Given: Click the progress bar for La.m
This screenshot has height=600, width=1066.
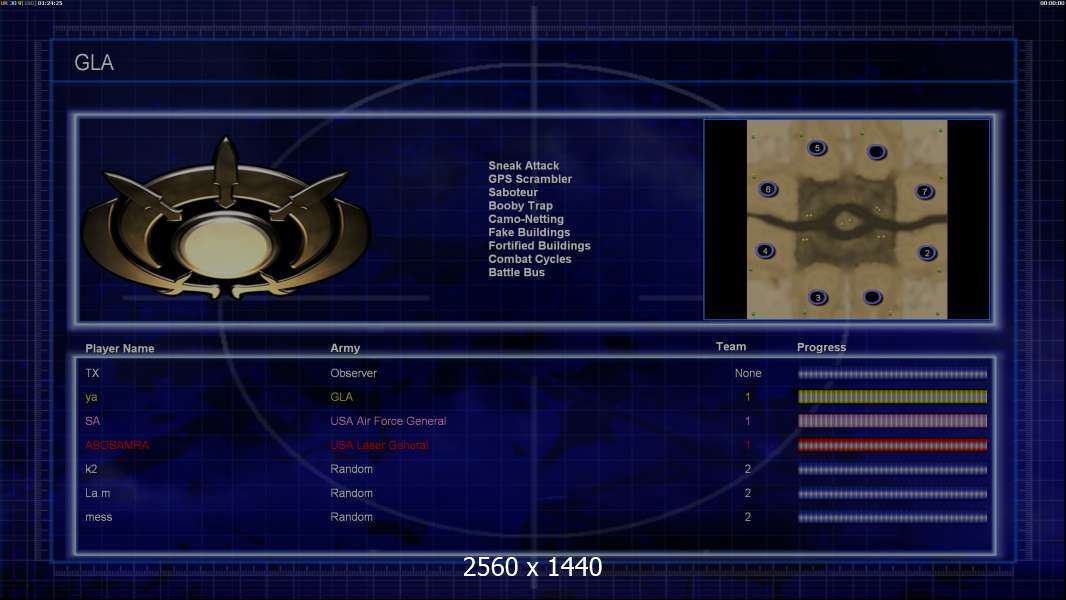Looking at the screenshot, I should pyautogui.click(x=892, y=494).
